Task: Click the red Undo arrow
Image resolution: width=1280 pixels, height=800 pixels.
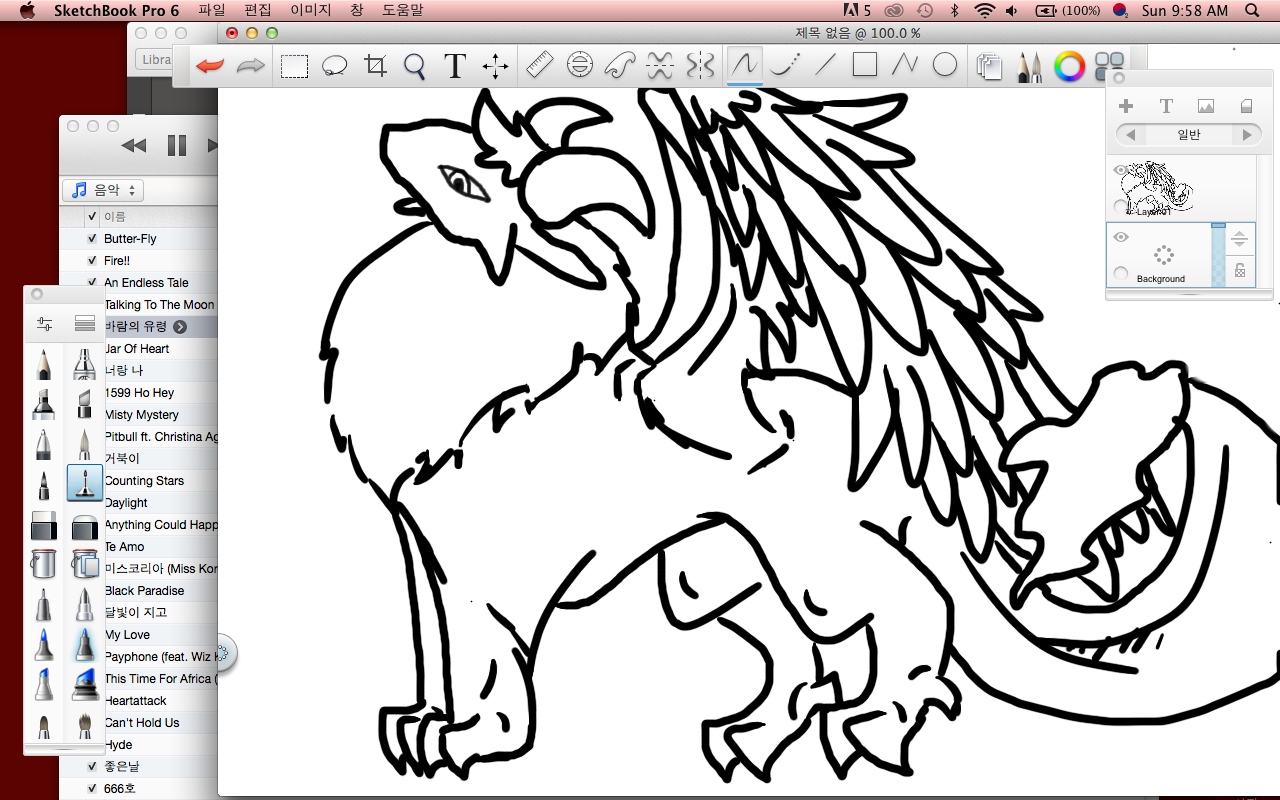Action: pos(210,66)
